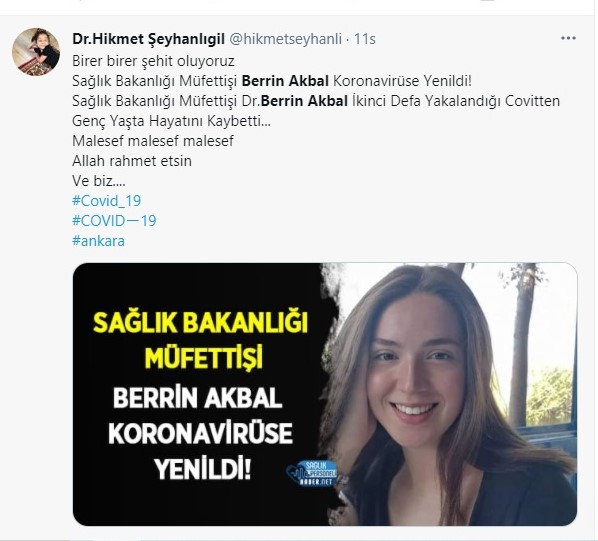
Task: Click the line 'Birer birer şehit oluyoruz'
Action: click(x=153, y=61)
